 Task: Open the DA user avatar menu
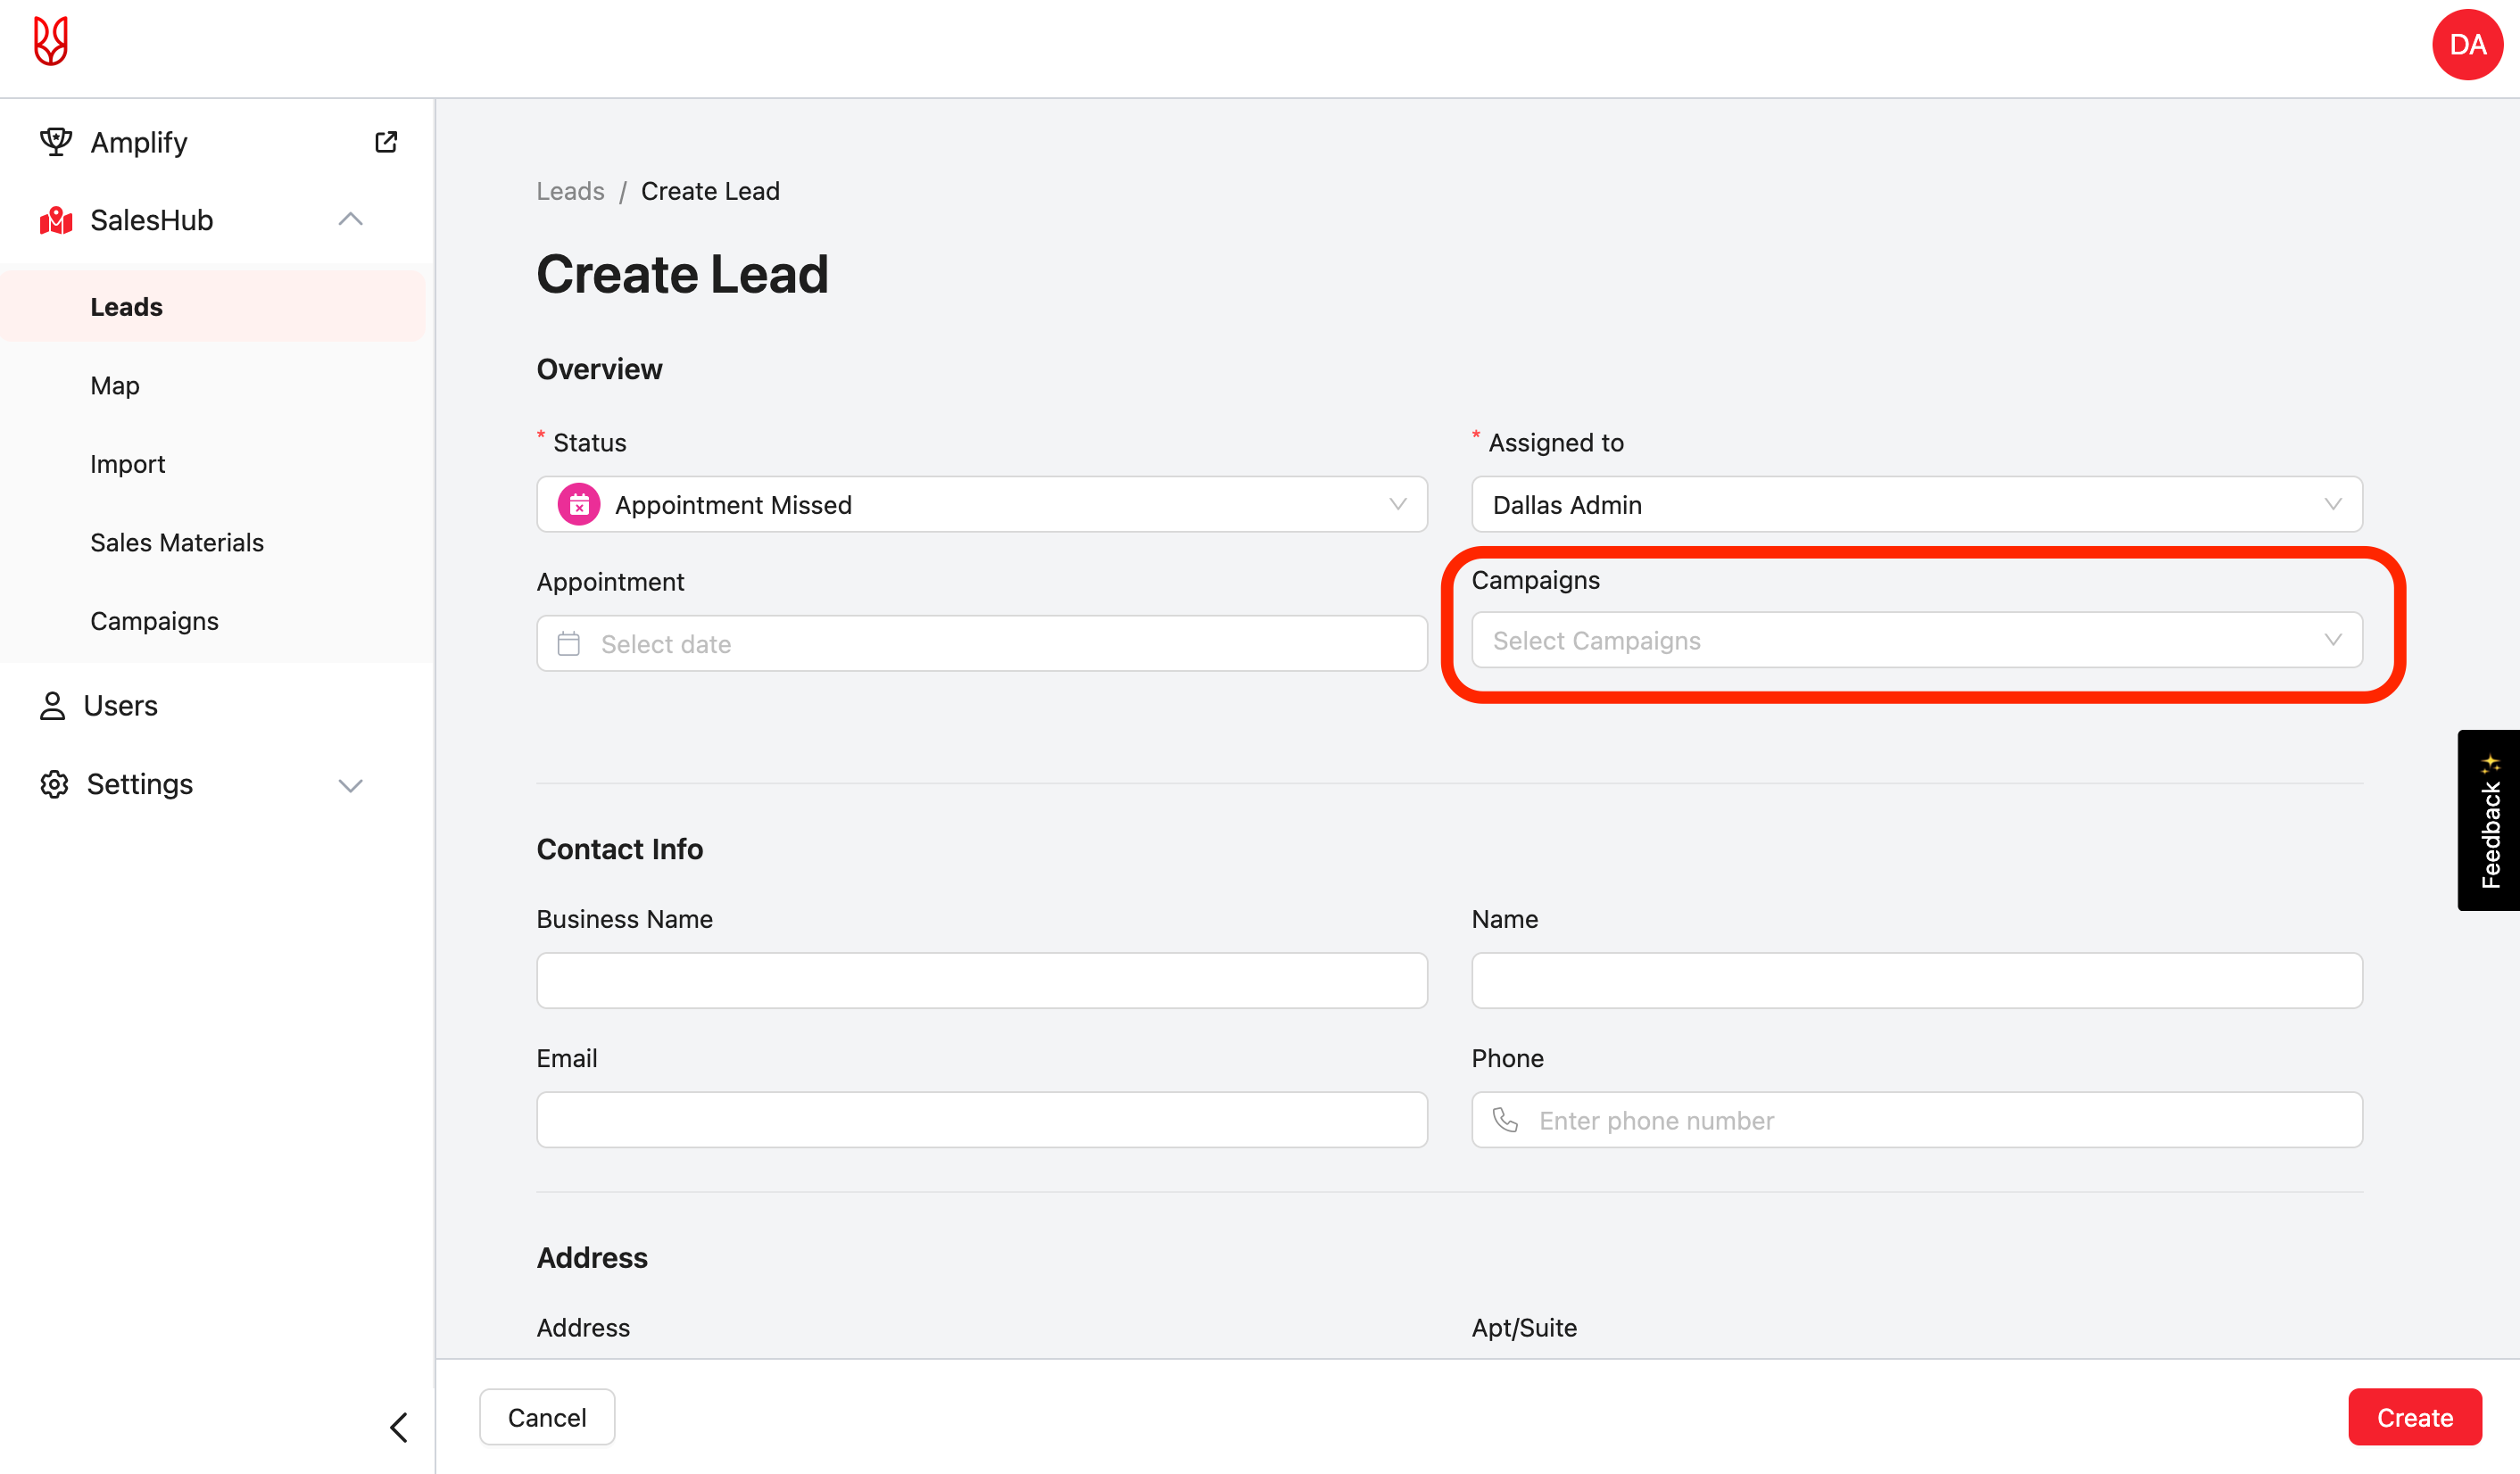pos(2466,45)
